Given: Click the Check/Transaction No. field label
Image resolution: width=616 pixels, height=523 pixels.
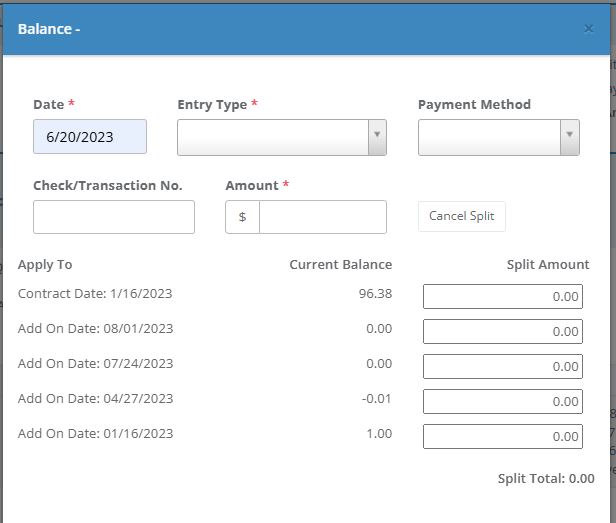Looking at the screenshot, I should tap(108, 185).
